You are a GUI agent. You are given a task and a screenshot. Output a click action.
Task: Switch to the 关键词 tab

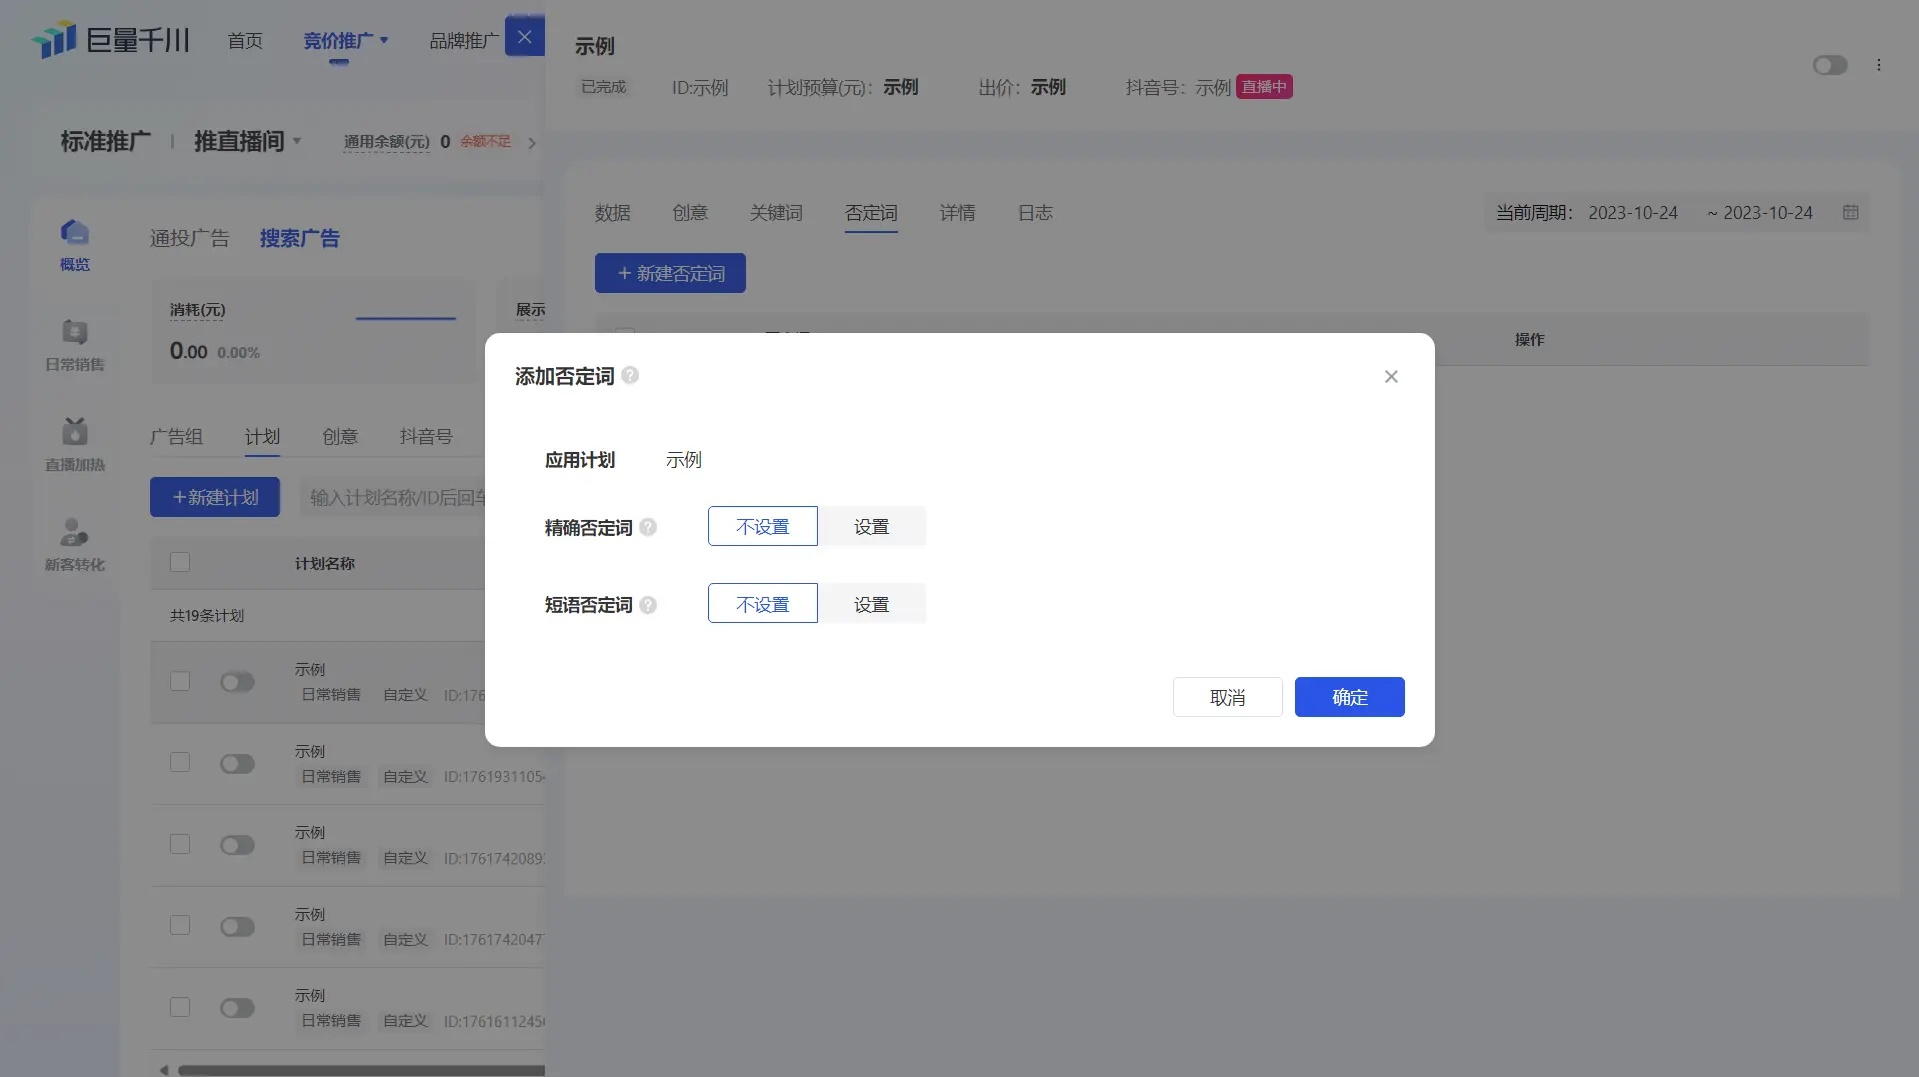pyautogui.click(x=776, y=213)
